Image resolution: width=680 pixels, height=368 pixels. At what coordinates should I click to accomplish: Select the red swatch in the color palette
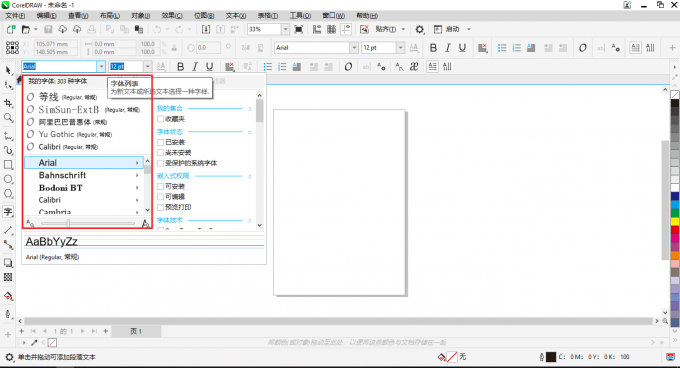pos(675,230)
